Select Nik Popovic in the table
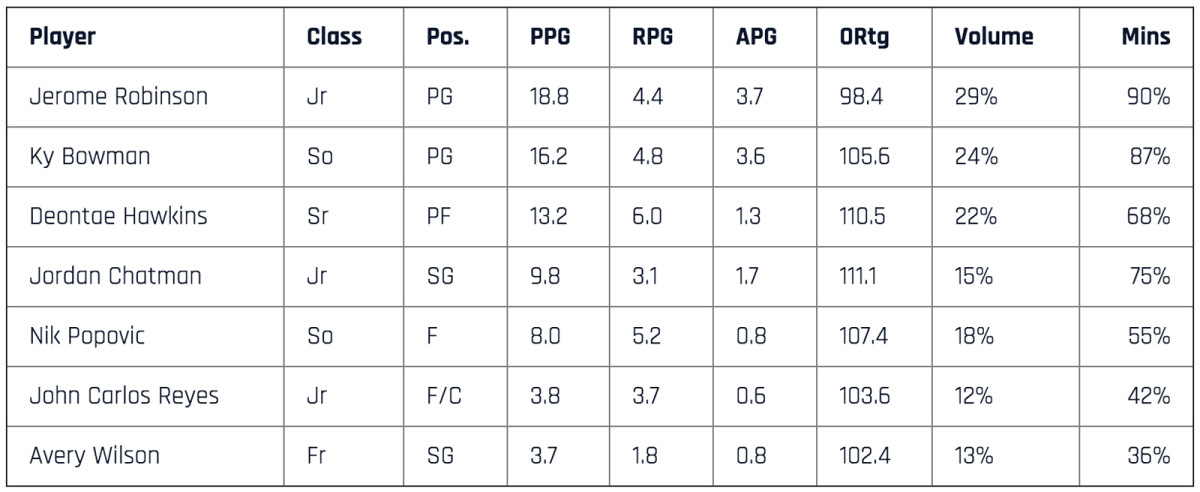Viewport: 1200px width, 492px height. tap(87, 336)
